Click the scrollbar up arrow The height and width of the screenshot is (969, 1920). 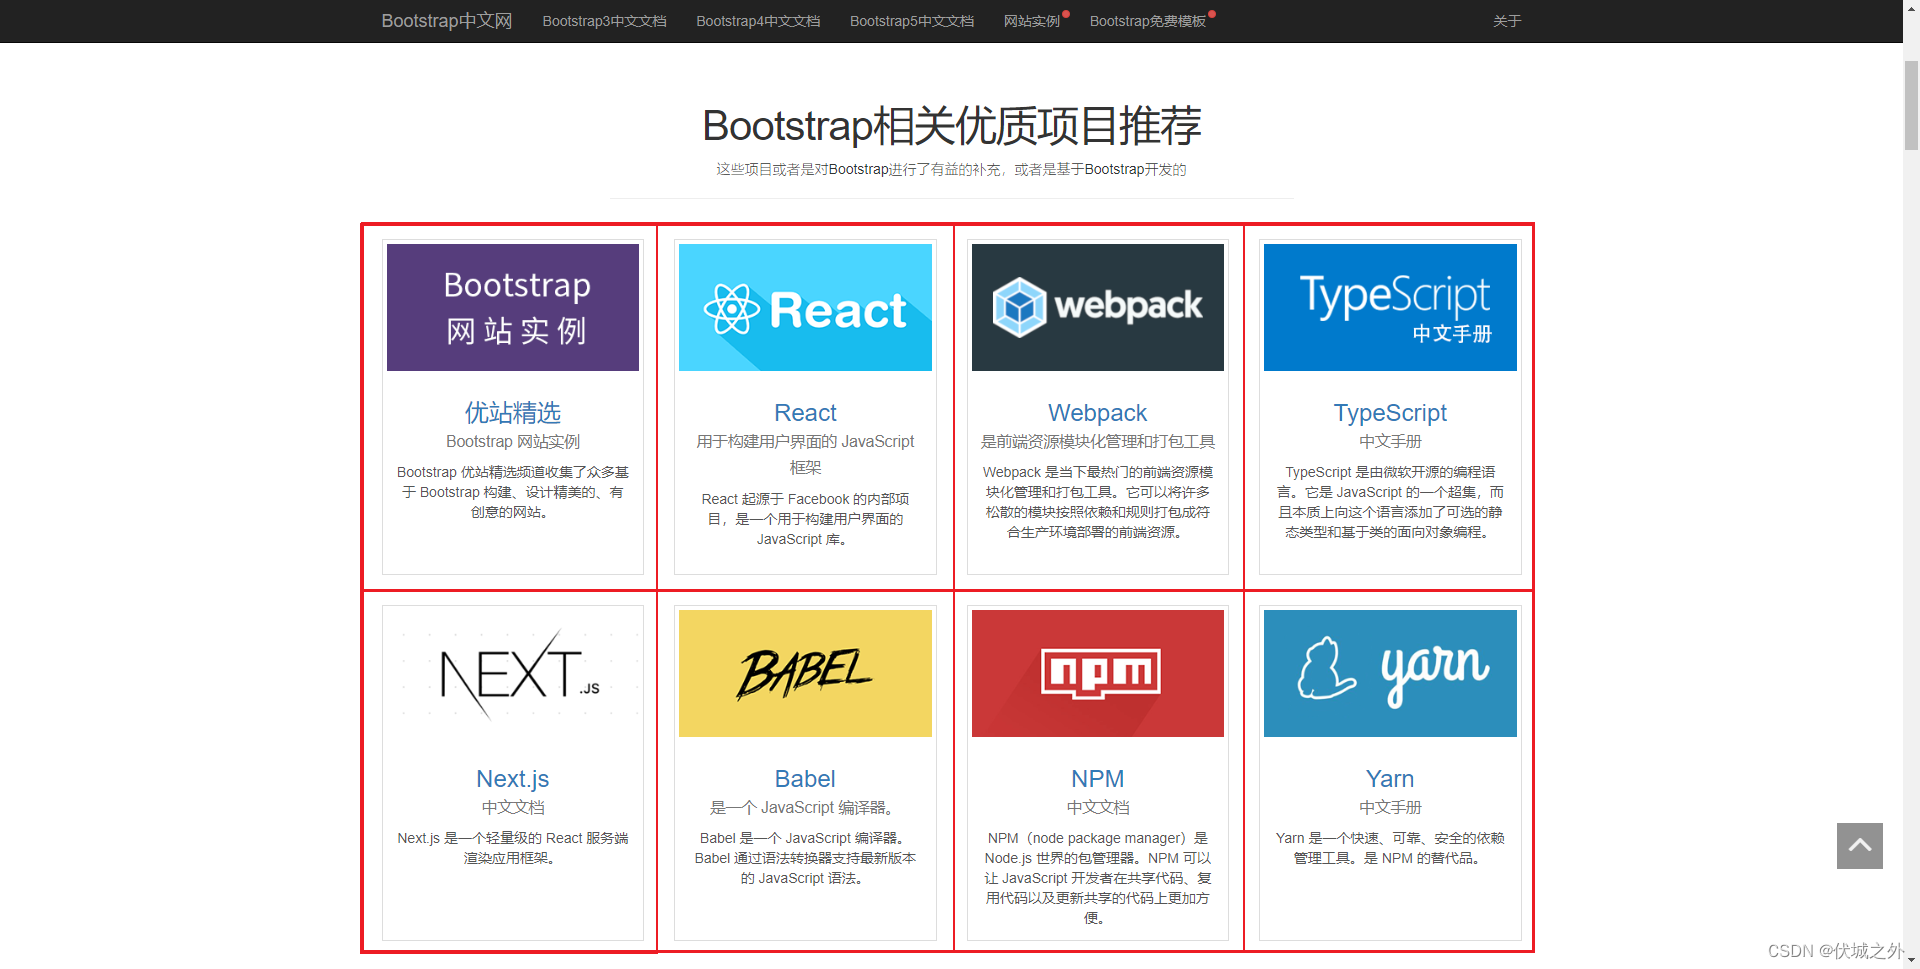(1911, 8)
